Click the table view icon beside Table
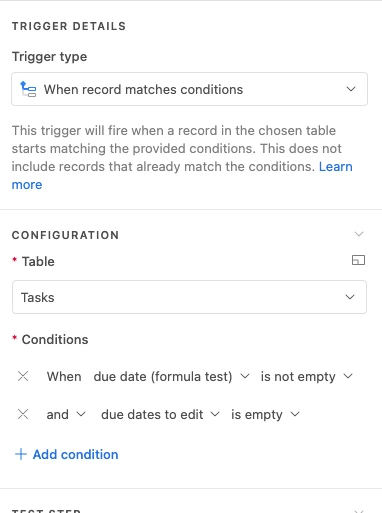 coord(358,260)
